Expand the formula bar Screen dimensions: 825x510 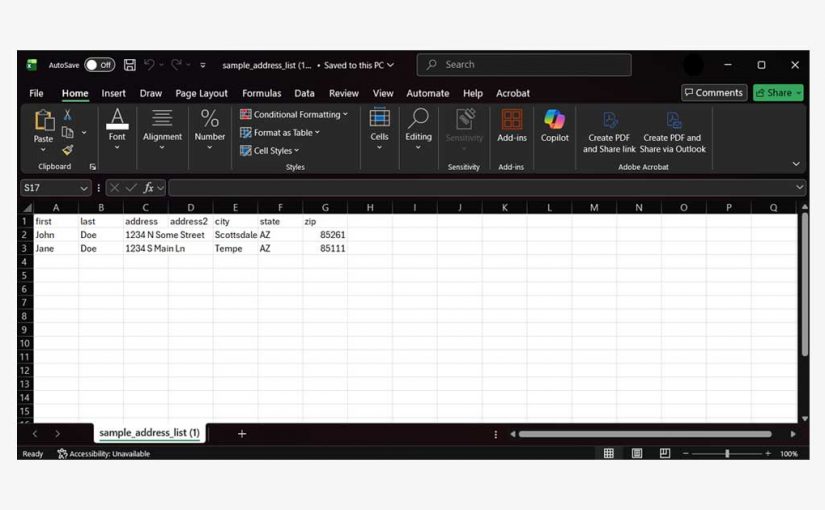tap(800, 187)
